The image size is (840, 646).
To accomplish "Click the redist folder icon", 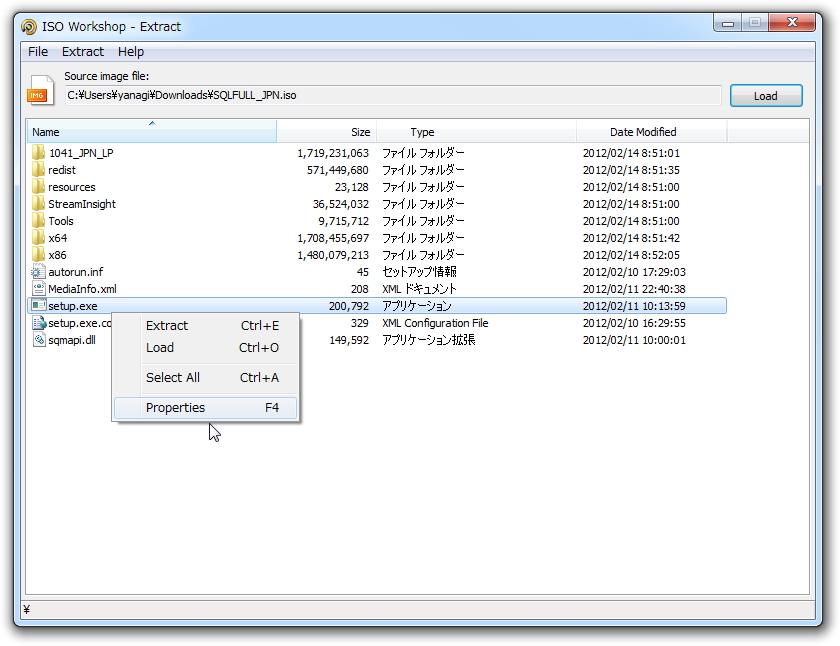I will pos(38,170).
